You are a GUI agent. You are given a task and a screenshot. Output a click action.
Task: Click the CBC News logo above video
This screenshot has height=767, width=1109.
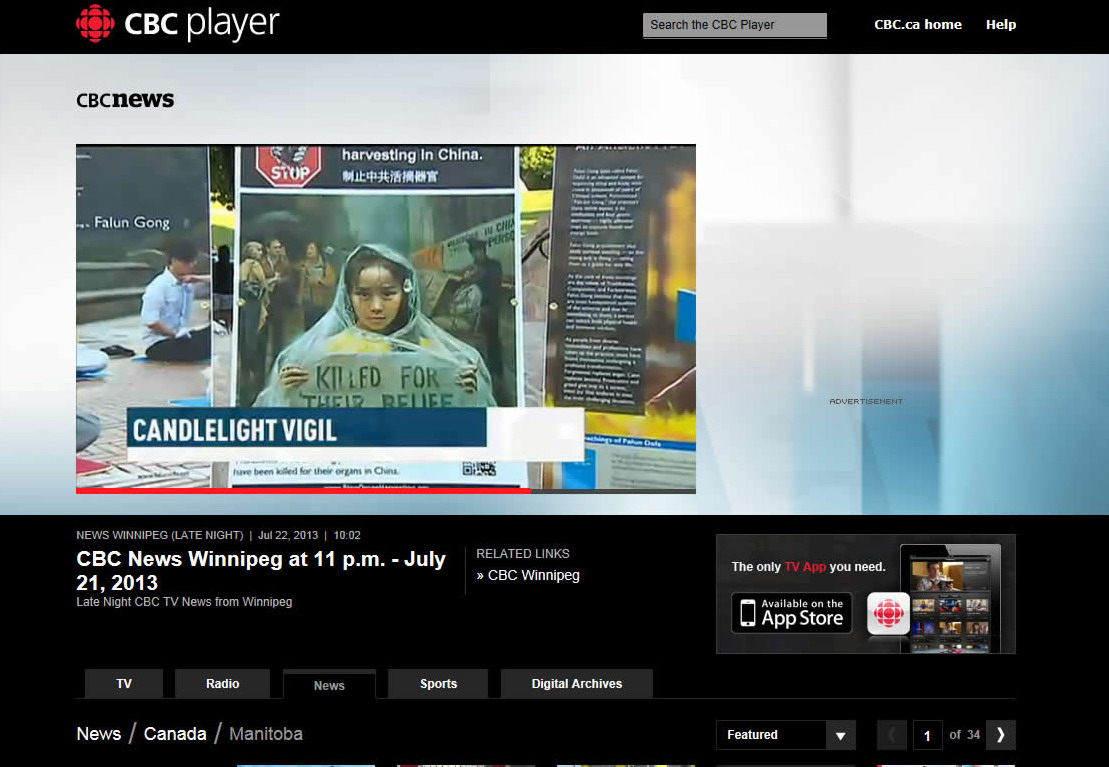[x=125, y=100]
